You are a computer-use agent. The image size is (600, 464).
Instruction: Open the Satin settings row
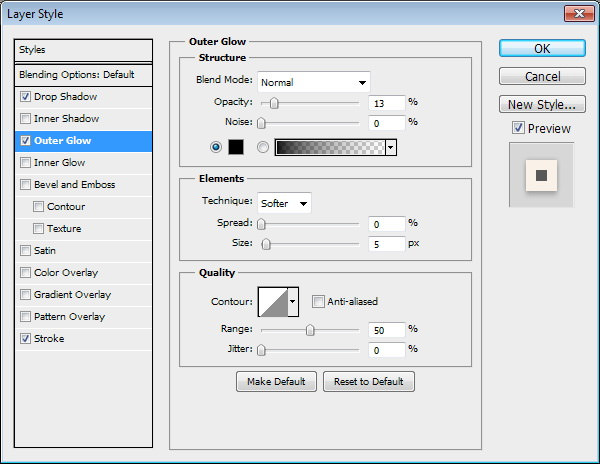click(83, 251)
